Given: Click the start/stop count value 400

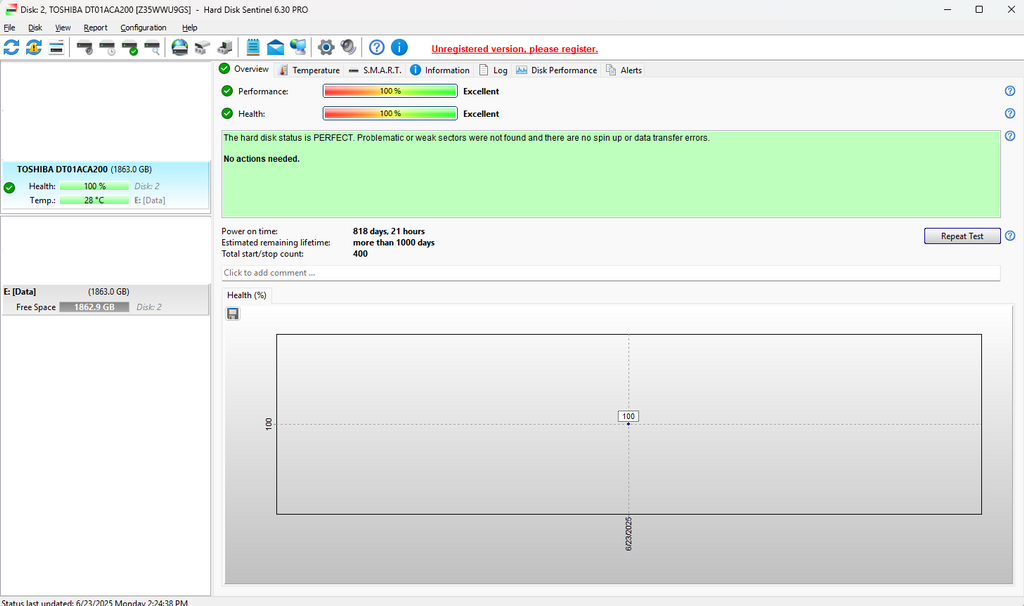Looking at the screenshot, I should (x=360, y=253).
